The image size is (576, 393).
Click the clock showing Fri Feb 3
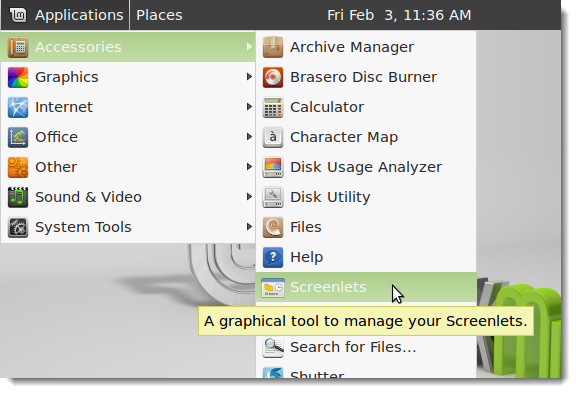(x=399, y=15)
